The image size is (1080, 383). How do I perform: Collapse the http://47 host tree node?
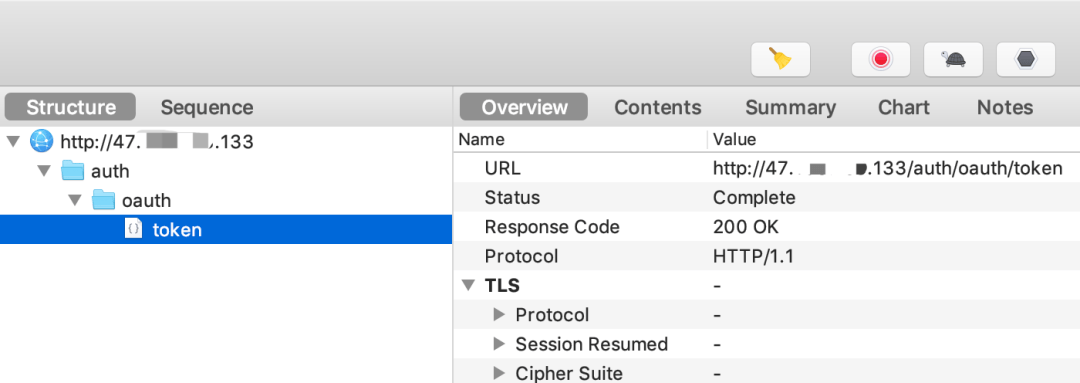click(x=12, y=143)
